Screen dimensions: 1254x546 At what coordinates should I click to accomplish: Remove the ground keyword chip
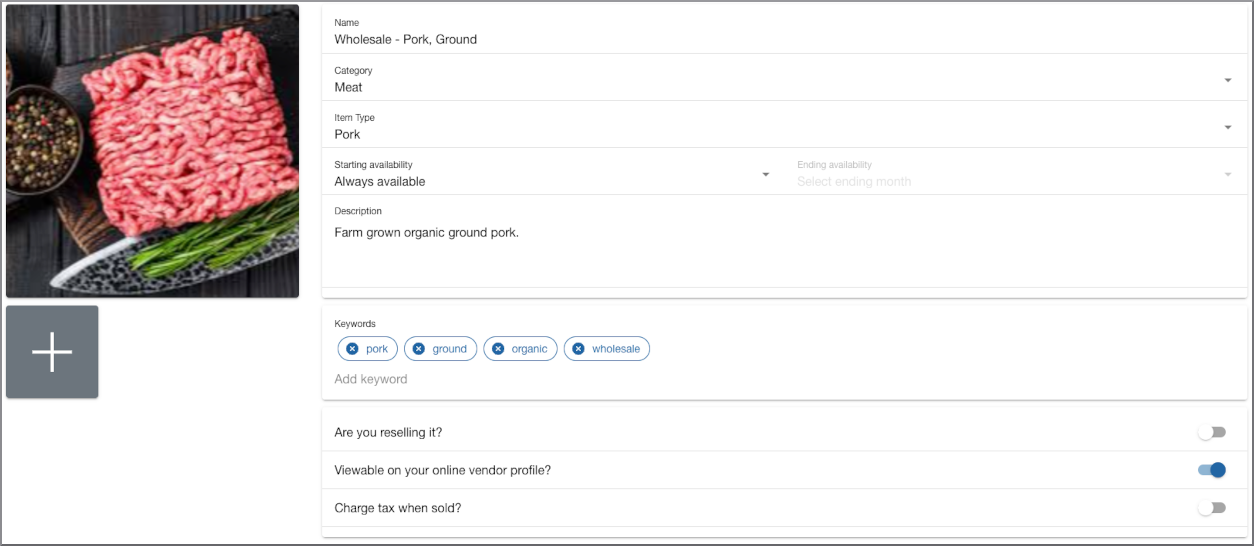point(419,349)
